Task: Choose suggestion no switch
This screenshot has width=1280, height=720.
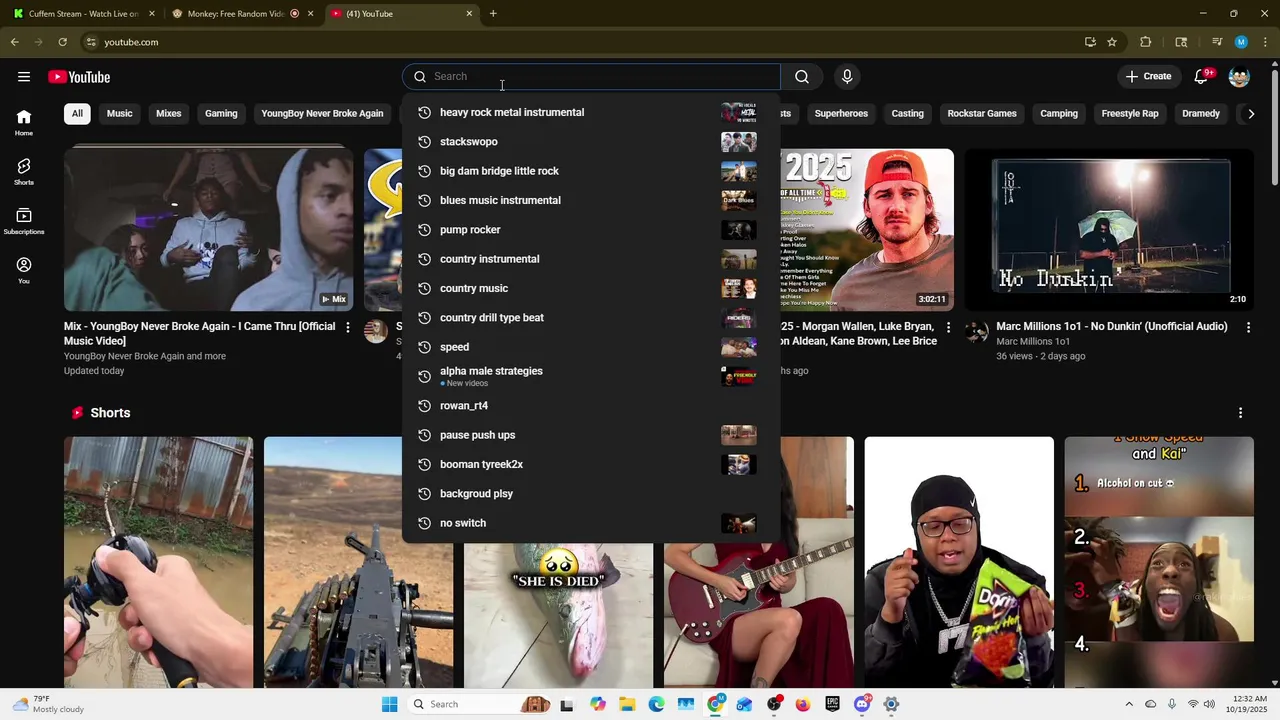Action: click(590, 523)
